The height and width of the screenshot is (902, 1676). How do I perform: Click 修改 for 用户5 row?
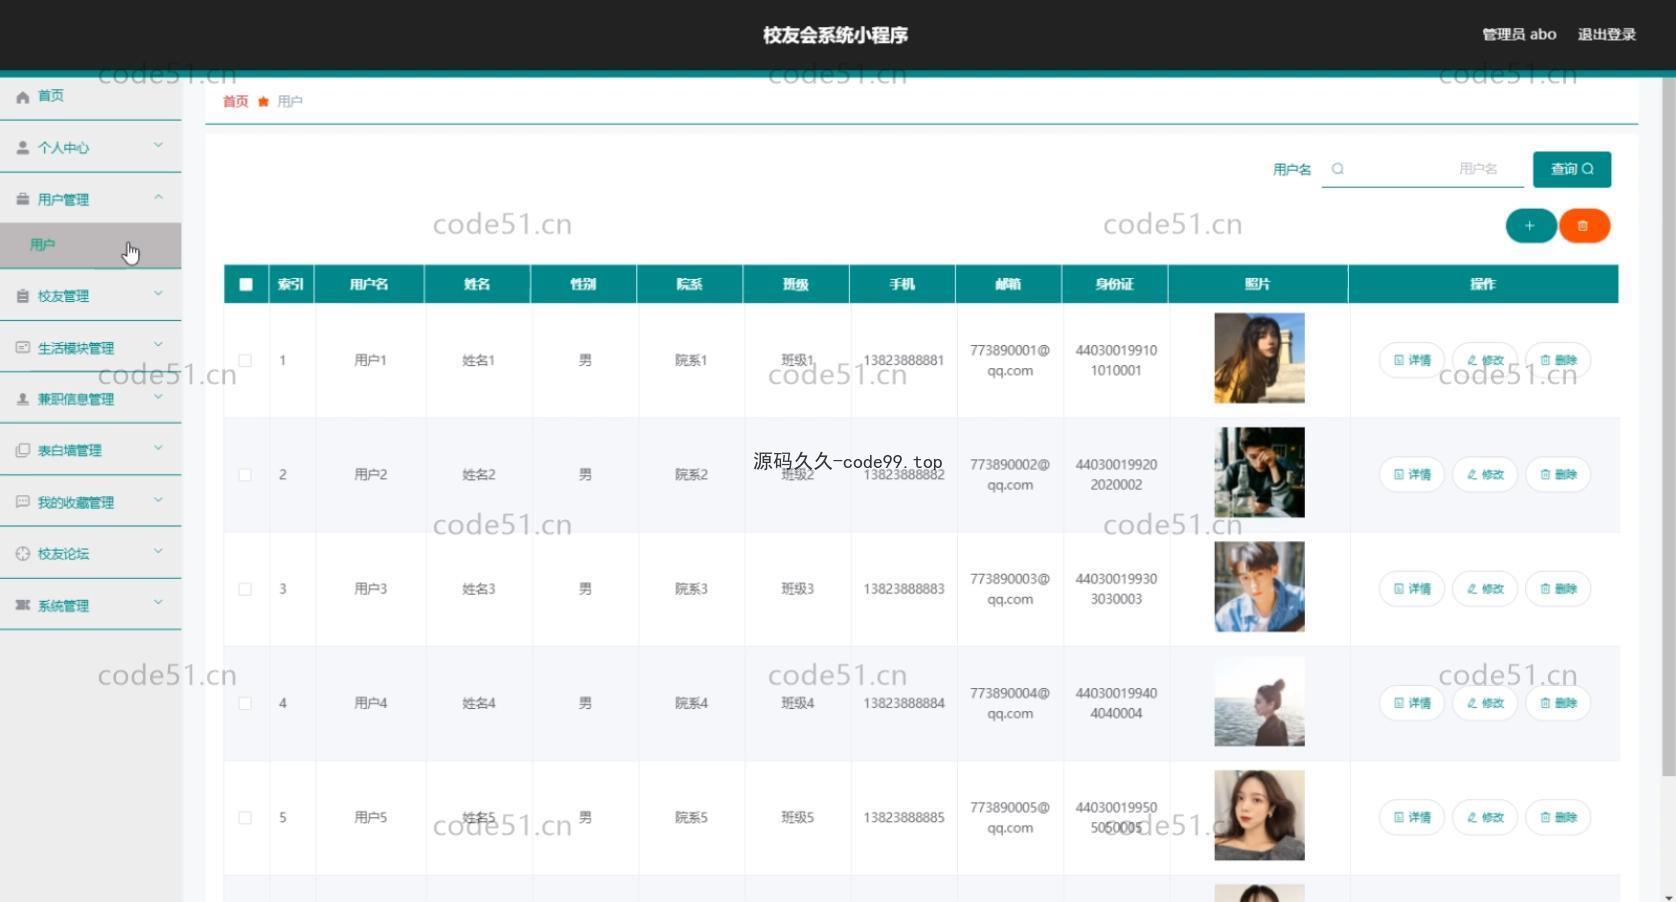1485,817
